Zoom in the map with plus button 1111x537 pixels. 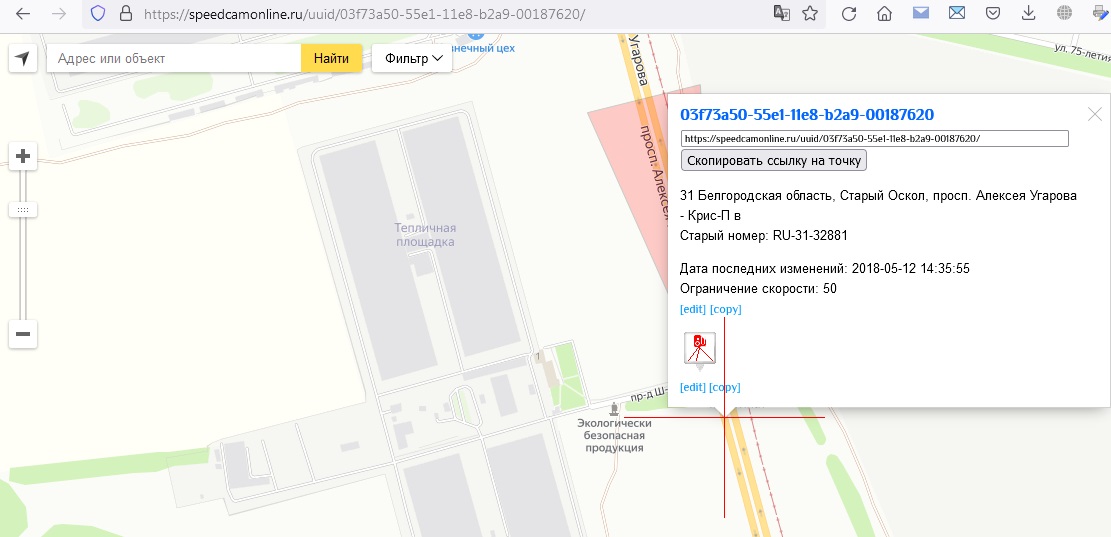23,156
